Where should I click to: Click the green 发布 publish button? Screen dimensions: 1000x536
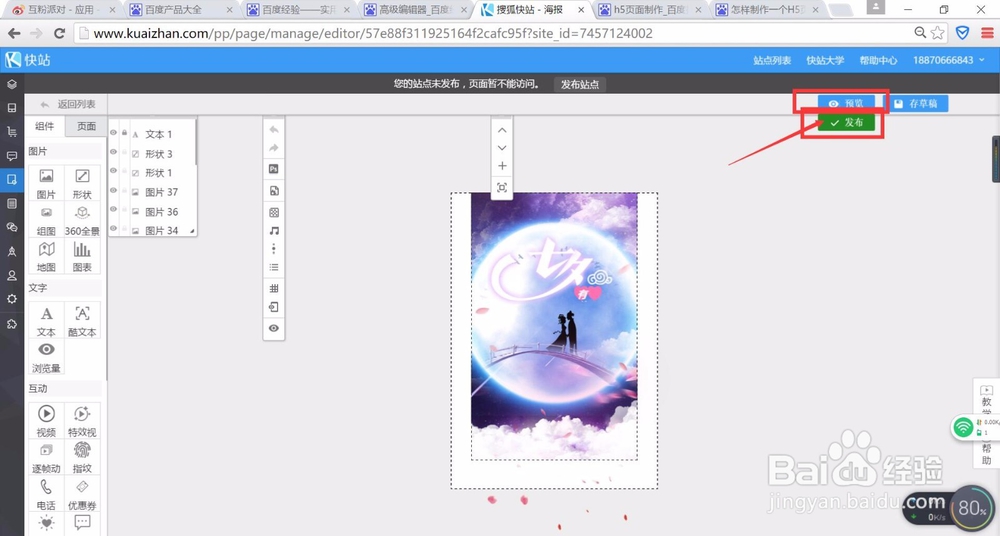(846, 123)
